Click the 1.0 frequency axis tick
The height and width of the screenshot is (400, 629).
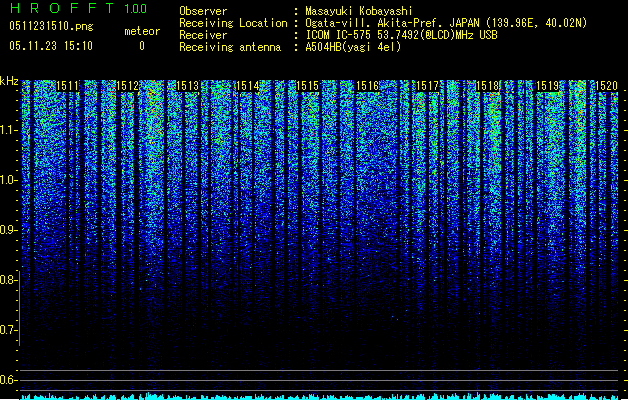(x=9, y=180)
